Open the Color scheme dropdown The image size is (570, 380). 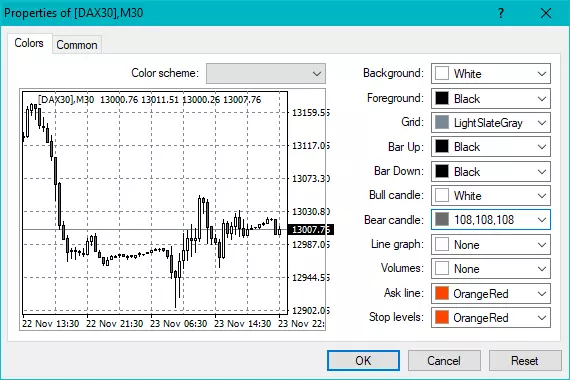[x=266, y=73]
